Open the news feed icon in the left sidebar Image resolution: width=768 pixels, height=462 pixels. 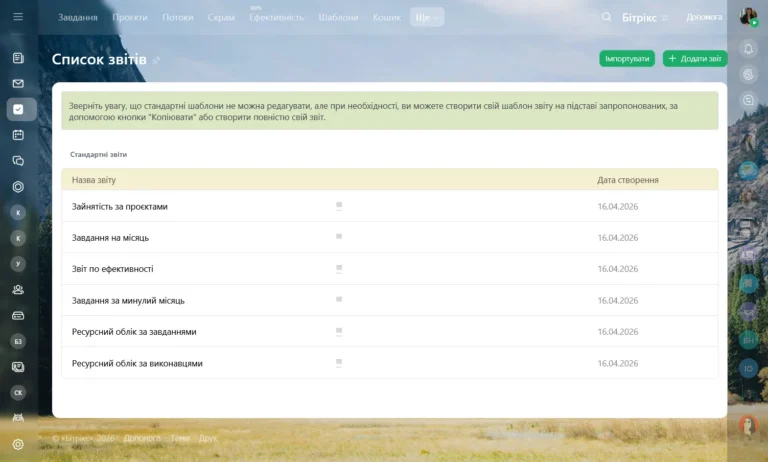click(18, 58)
